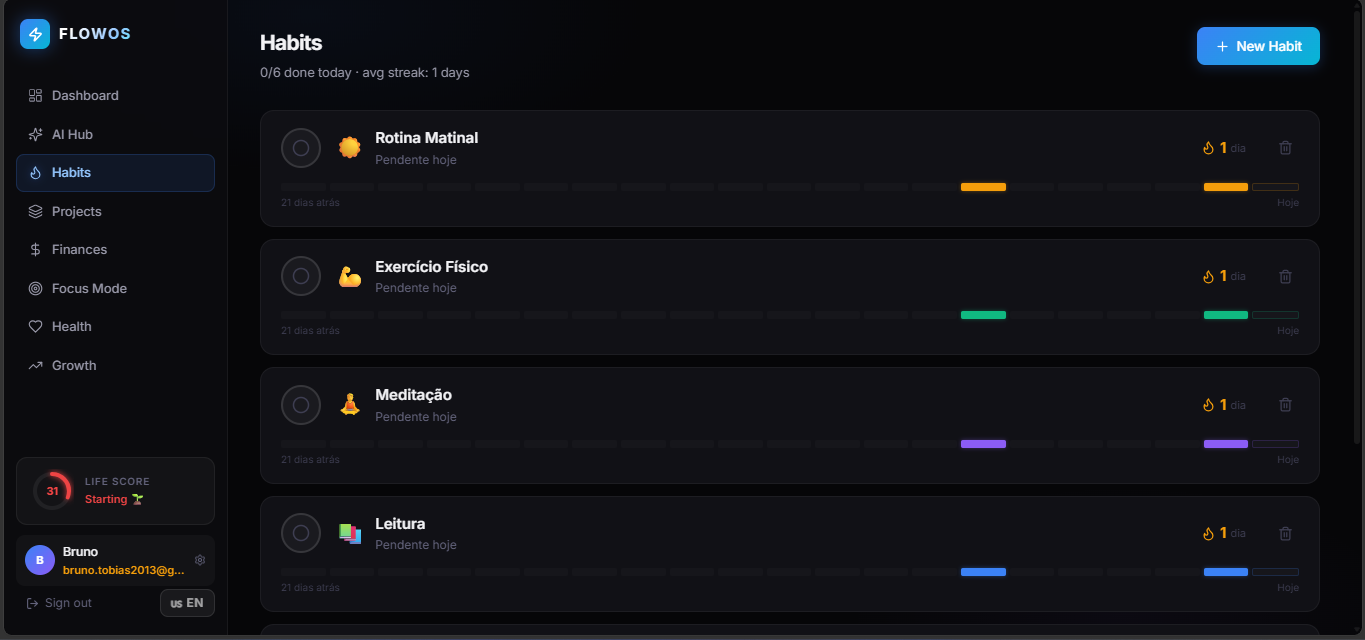Click the Exercício Físico streak flame icon
1365x640 pixels.
[1208, 276]
